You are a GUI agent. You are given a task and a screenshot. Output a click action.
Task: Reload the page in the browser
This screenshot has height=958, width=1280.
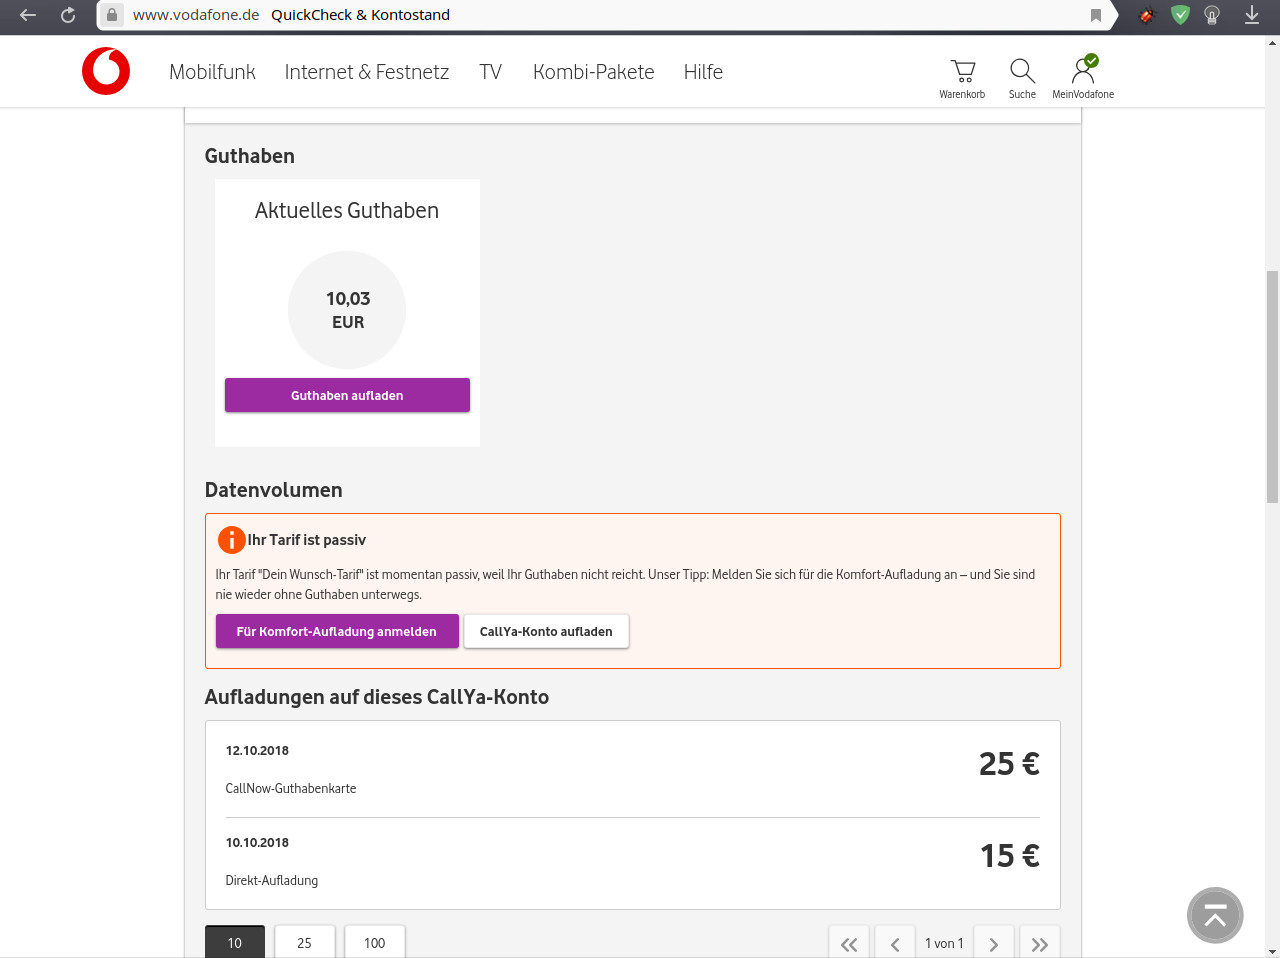pos(68,15)
